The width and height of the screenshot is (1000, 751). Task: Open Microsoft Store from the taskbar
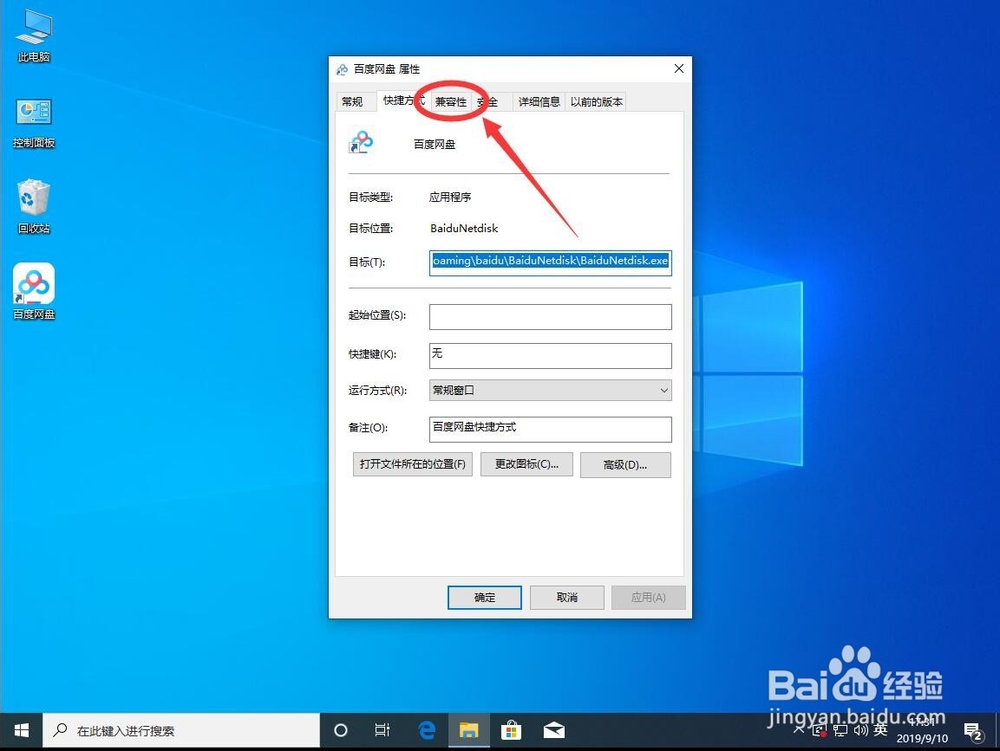[510, 730]
